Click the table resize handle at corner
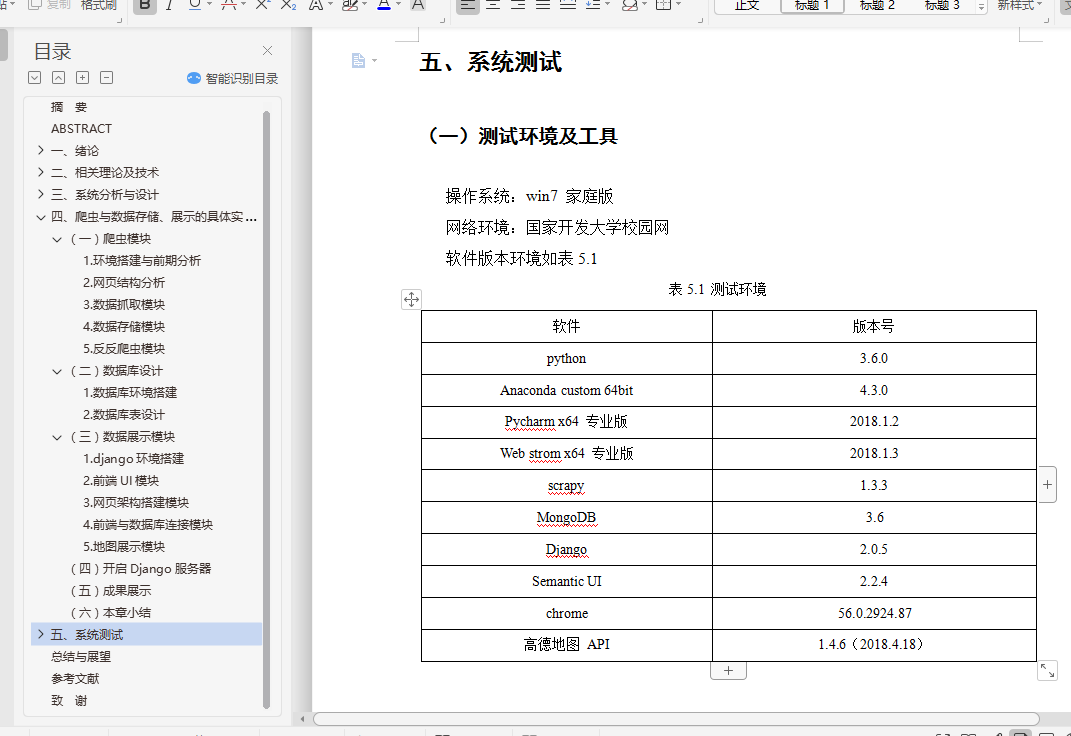The height and width of the screenshot is (736, 1071). [1047, 671]
